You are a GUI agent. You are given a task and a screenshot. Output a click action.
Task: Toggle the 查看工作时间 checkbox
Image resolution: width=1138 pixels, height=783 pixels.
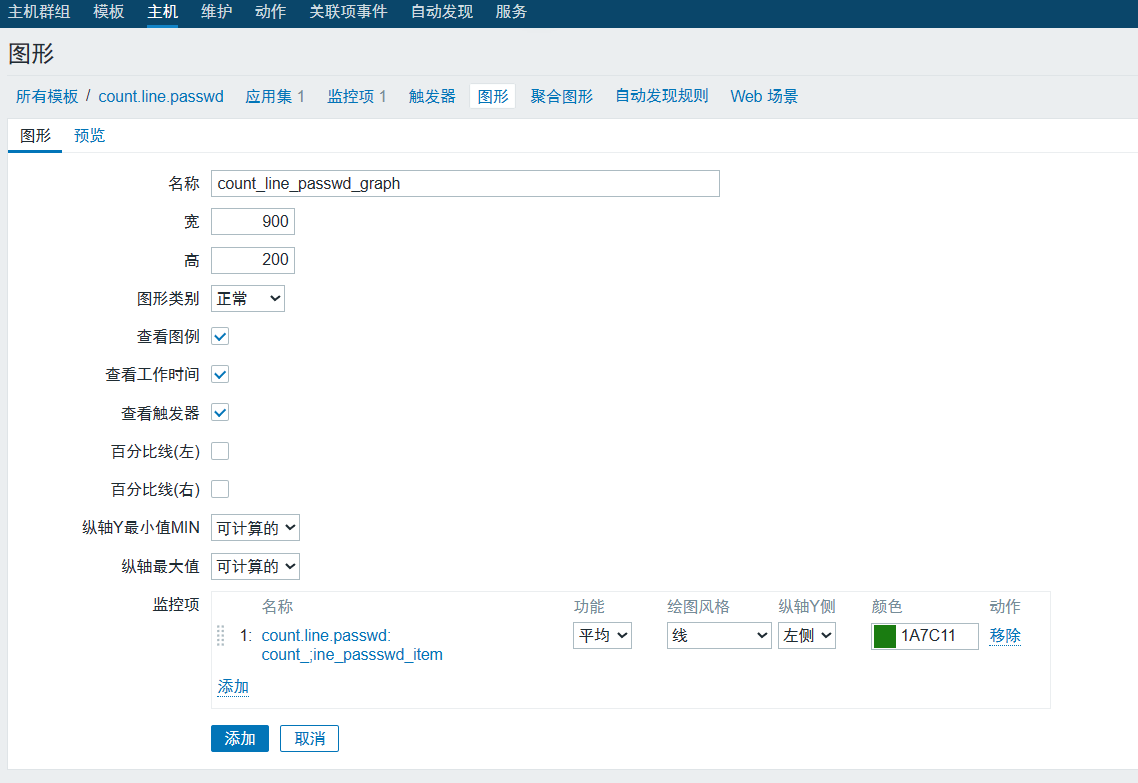(x=220, y=374)
